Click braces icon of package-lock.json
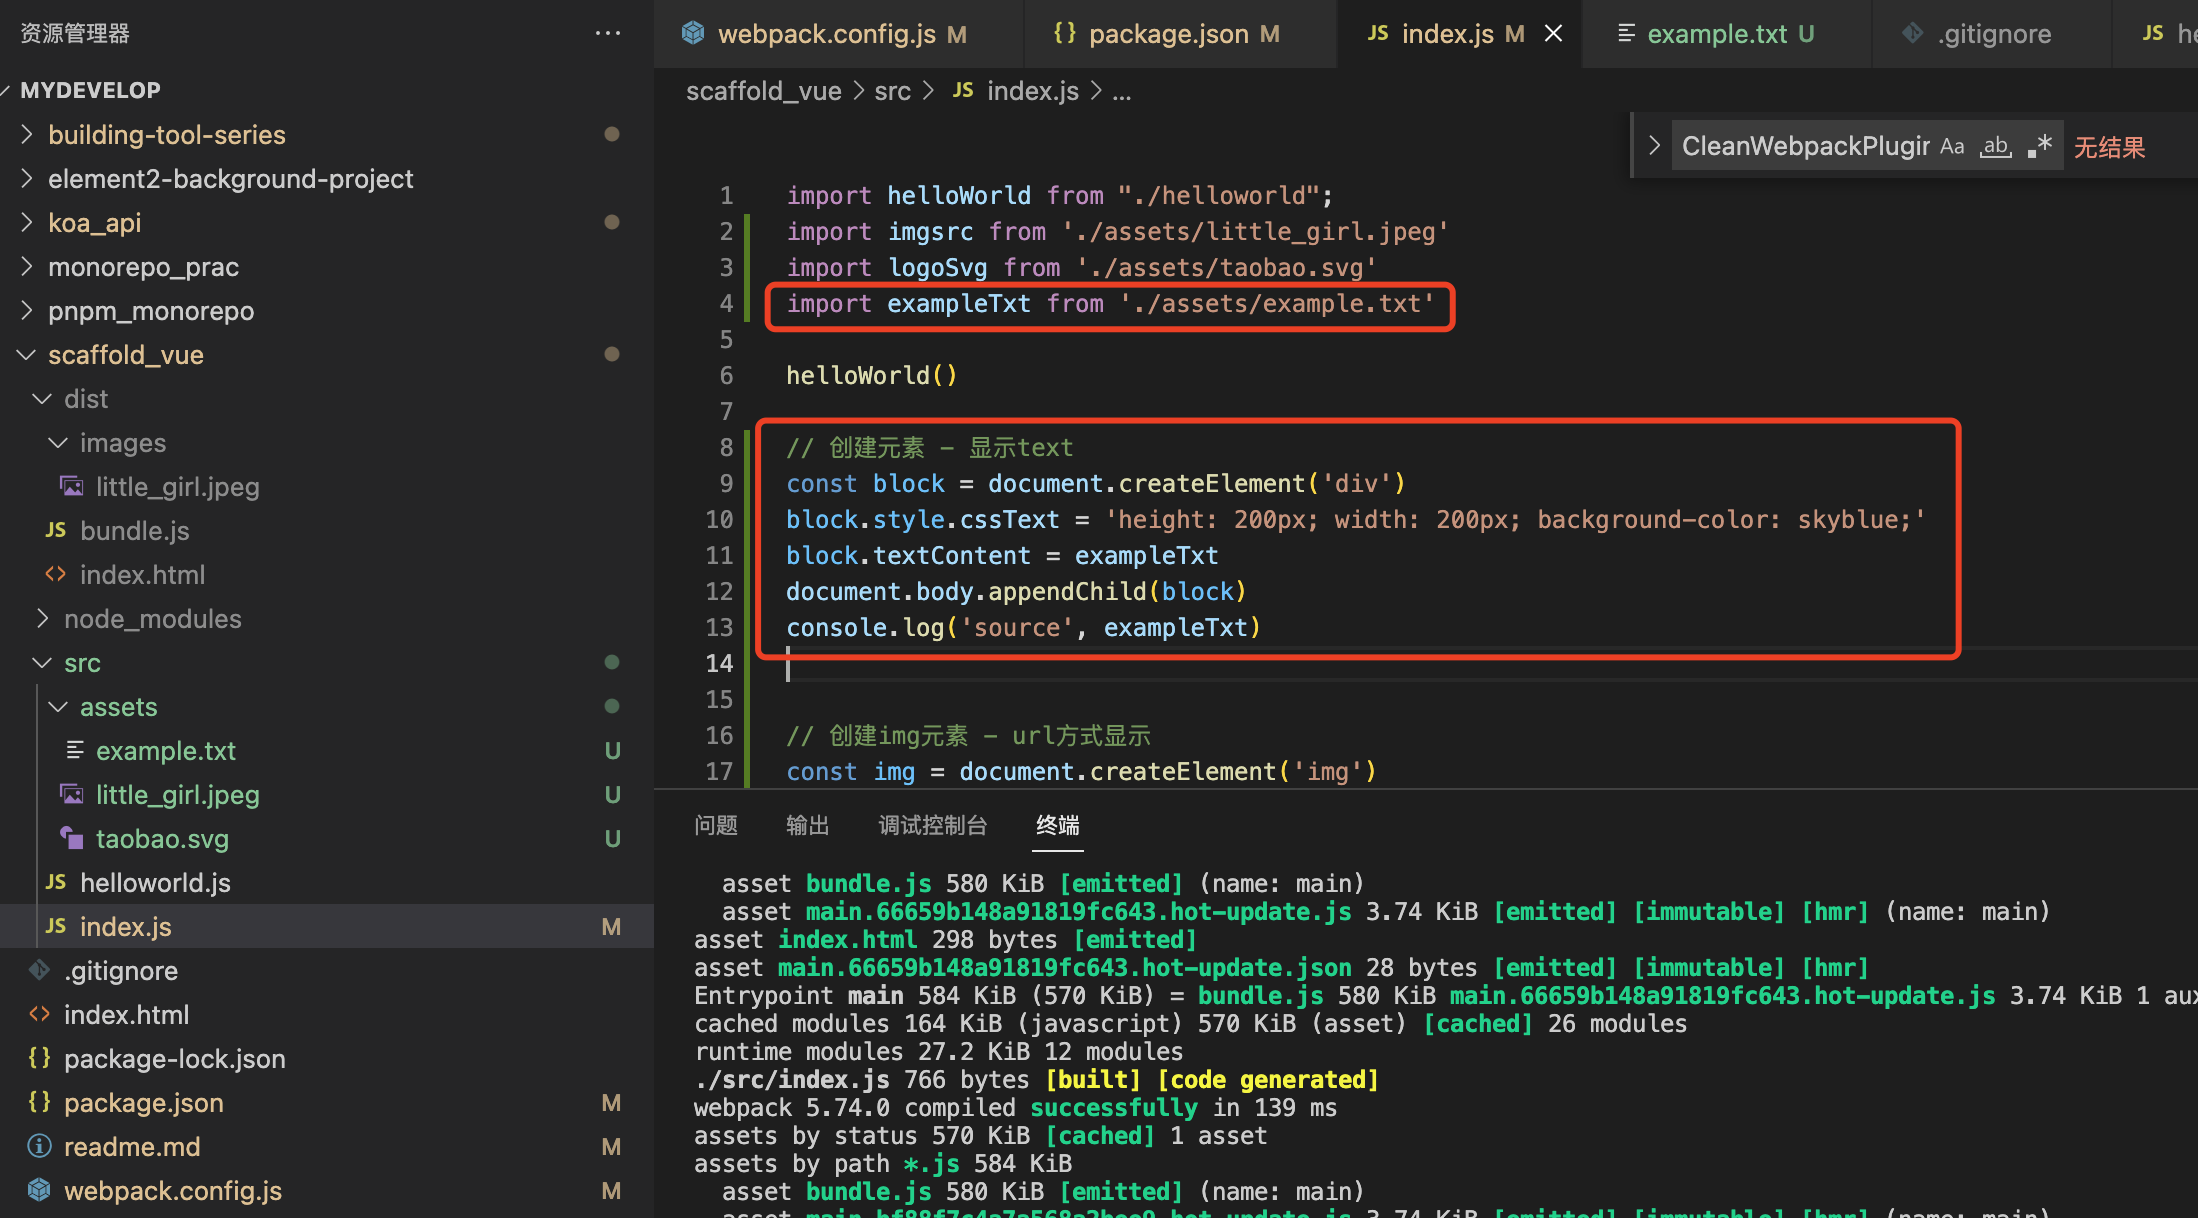2198x1218 pixels. pyautogui.click(x=40, y=1058)
